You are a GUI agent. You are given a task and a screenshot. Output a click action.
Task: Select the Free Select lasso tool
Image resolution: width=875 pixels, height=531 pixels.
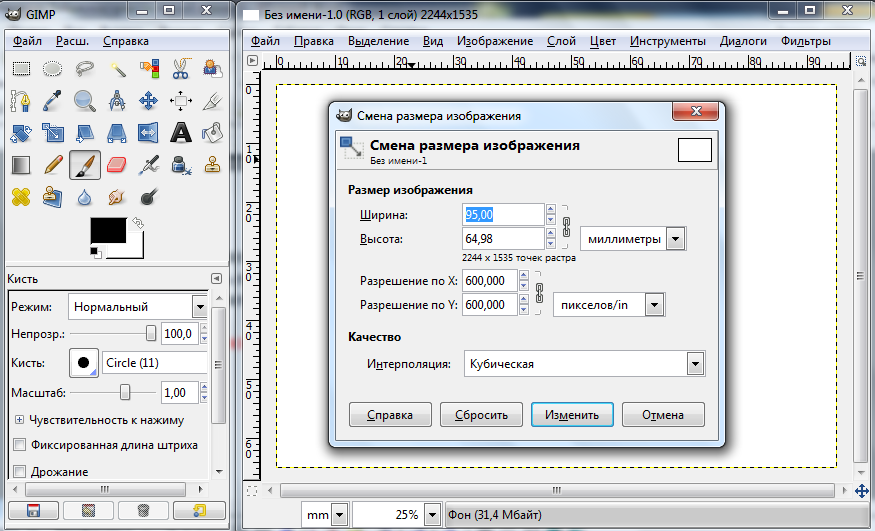pos(85,69)
